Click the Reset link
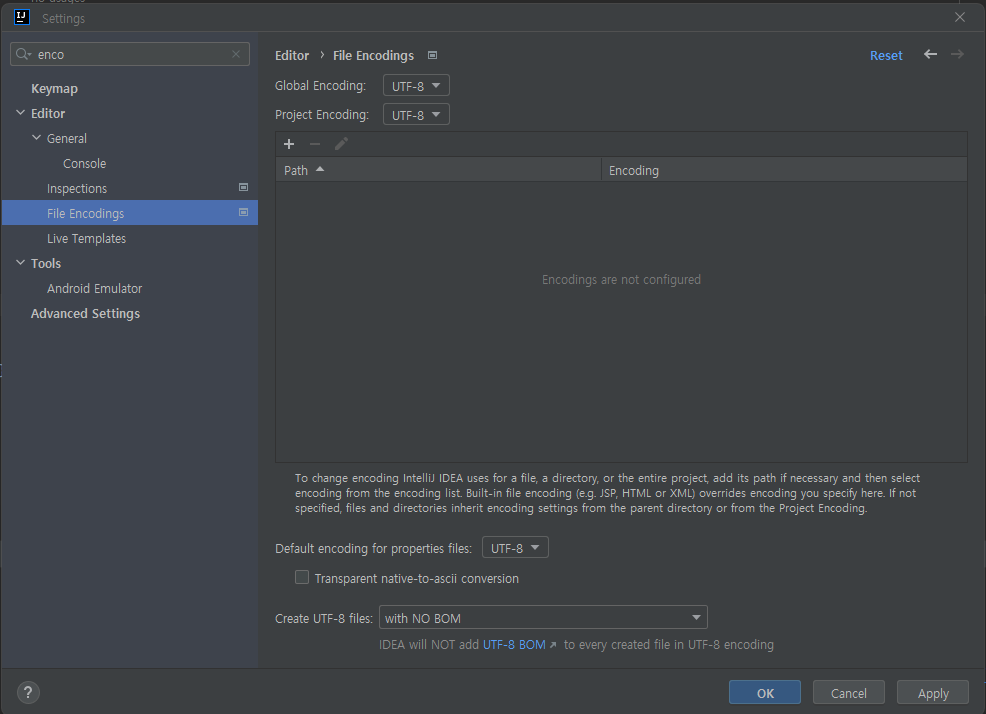The height and width of the screenshot is (714, 986). click(x=886, y=55)
